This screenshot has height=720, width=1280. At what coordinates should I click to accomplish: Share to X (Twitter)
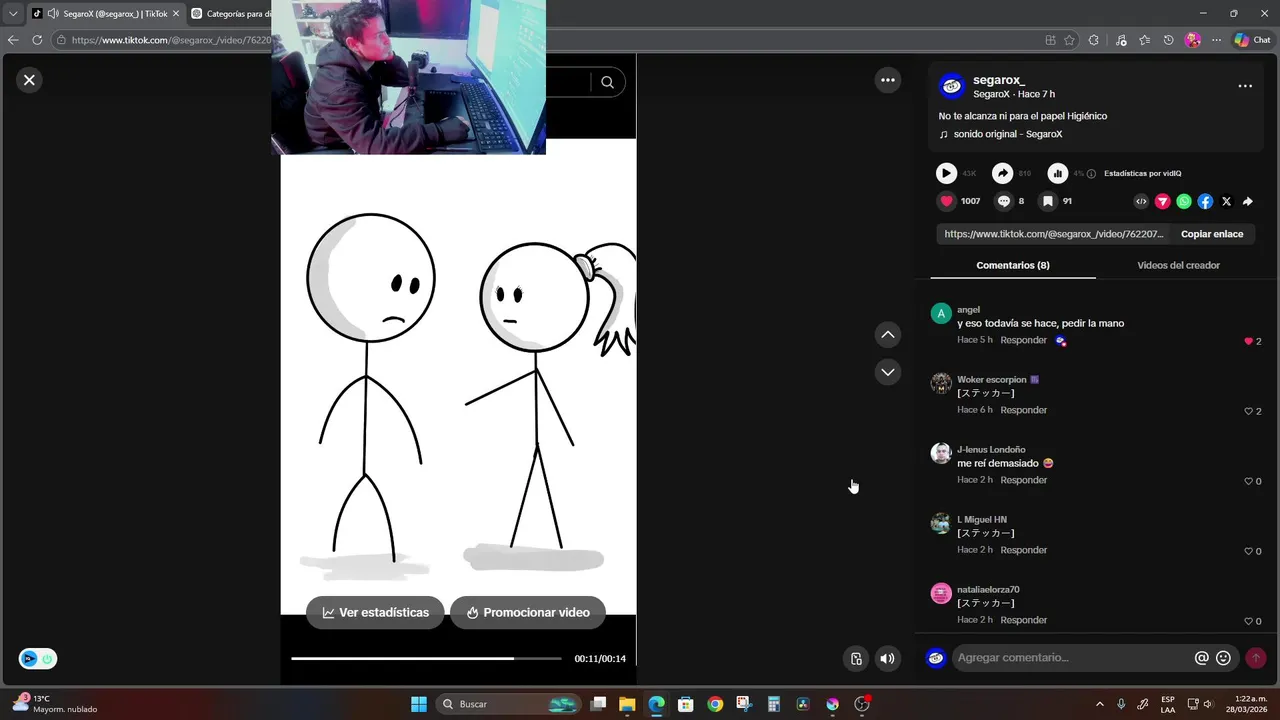1227,201
